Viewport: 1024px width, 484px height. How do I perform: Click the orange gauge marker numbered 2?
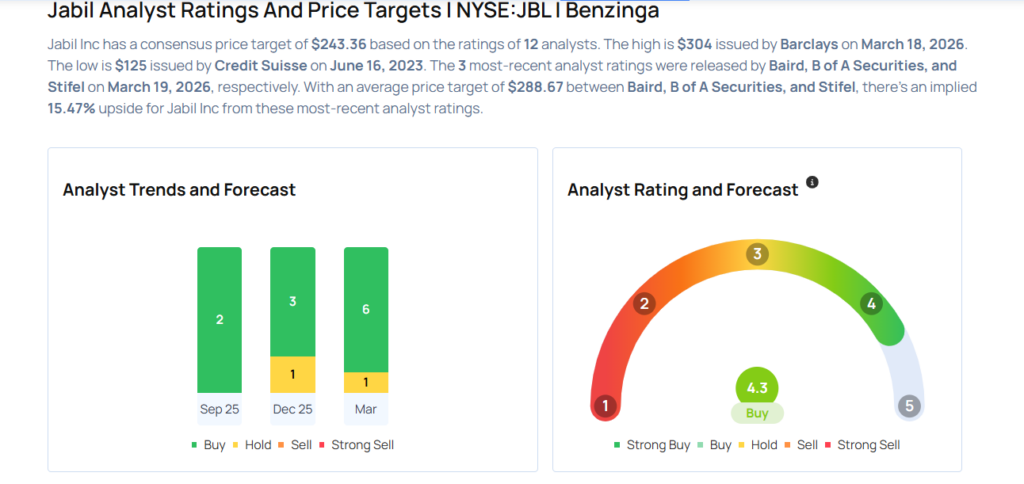(x=645, y=304)
